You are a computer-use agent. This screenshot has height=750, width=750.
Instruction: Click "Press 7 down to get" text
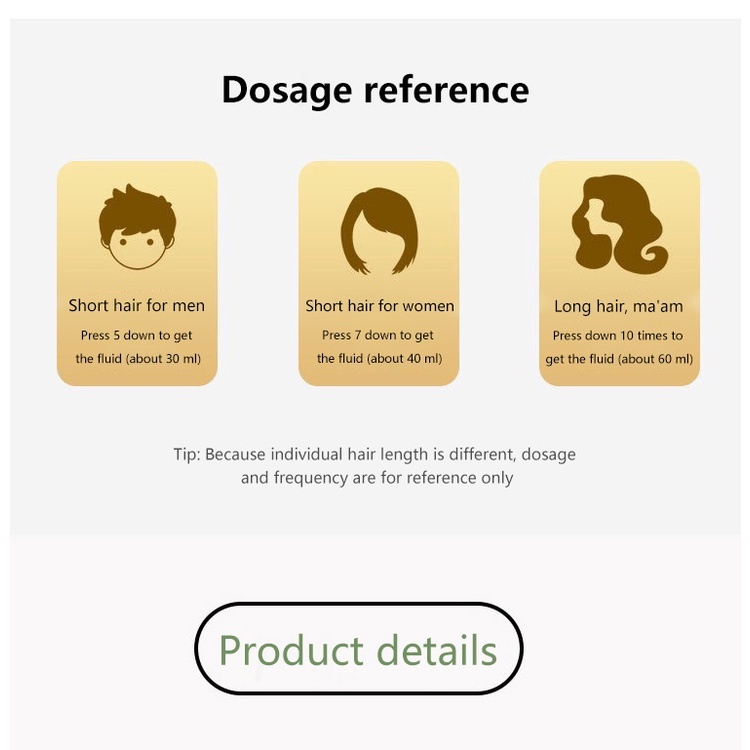[x=378, y=336]
